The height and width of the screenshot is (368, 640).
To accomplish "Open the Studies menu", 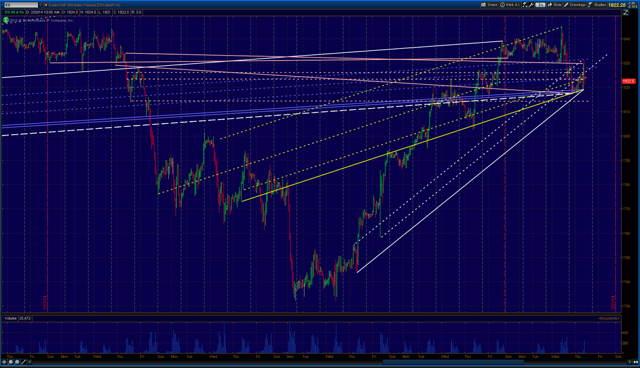I will pos(597,5).
